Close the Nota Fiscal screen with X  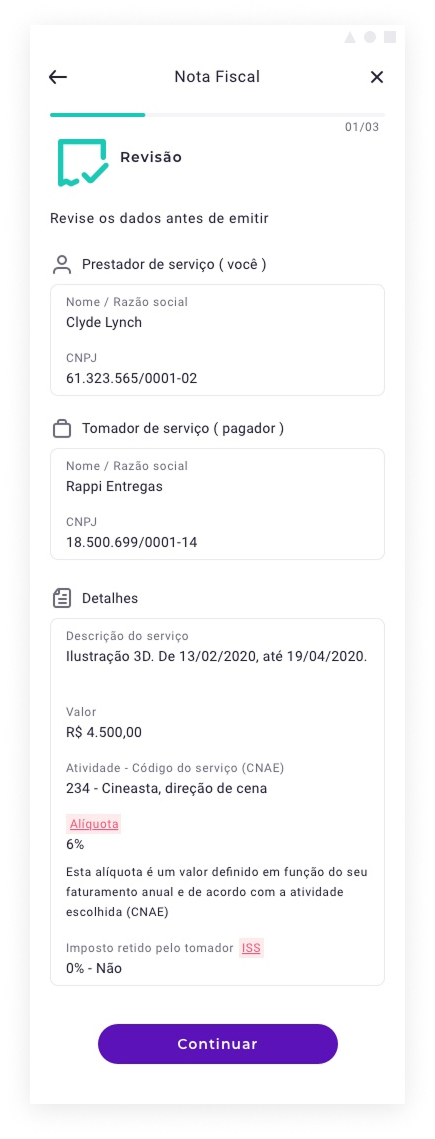pyautogui.click(x=376, y=77)
